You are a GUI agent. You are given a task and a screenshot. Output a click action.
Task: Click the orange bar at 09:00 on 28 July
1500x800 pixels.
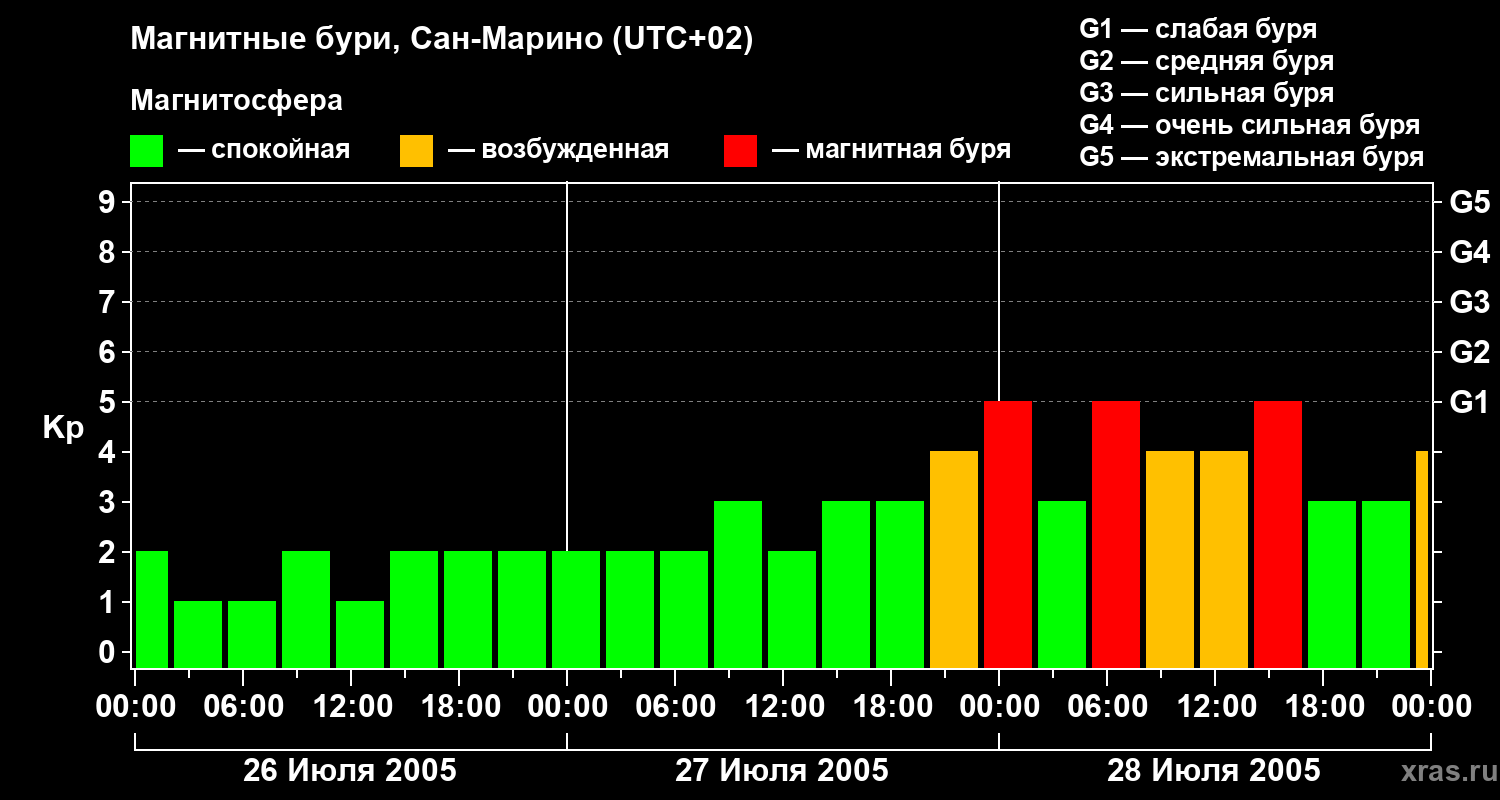1170,560
